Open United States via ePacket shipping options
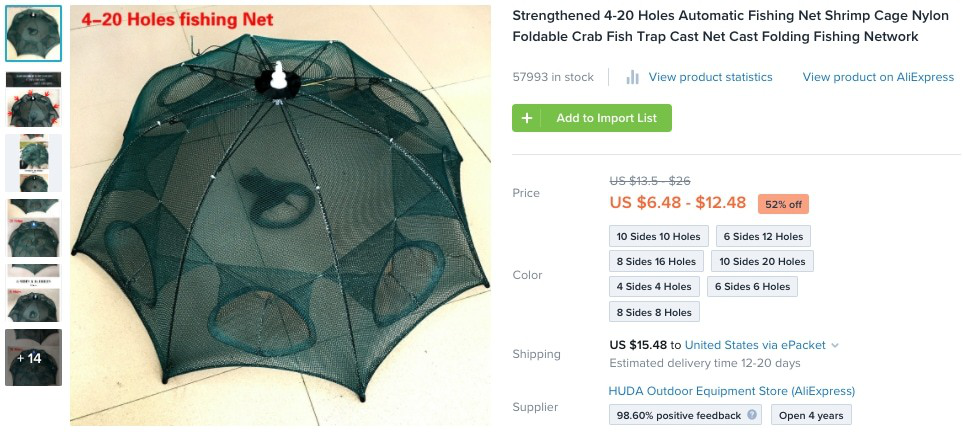 point(755,345)
